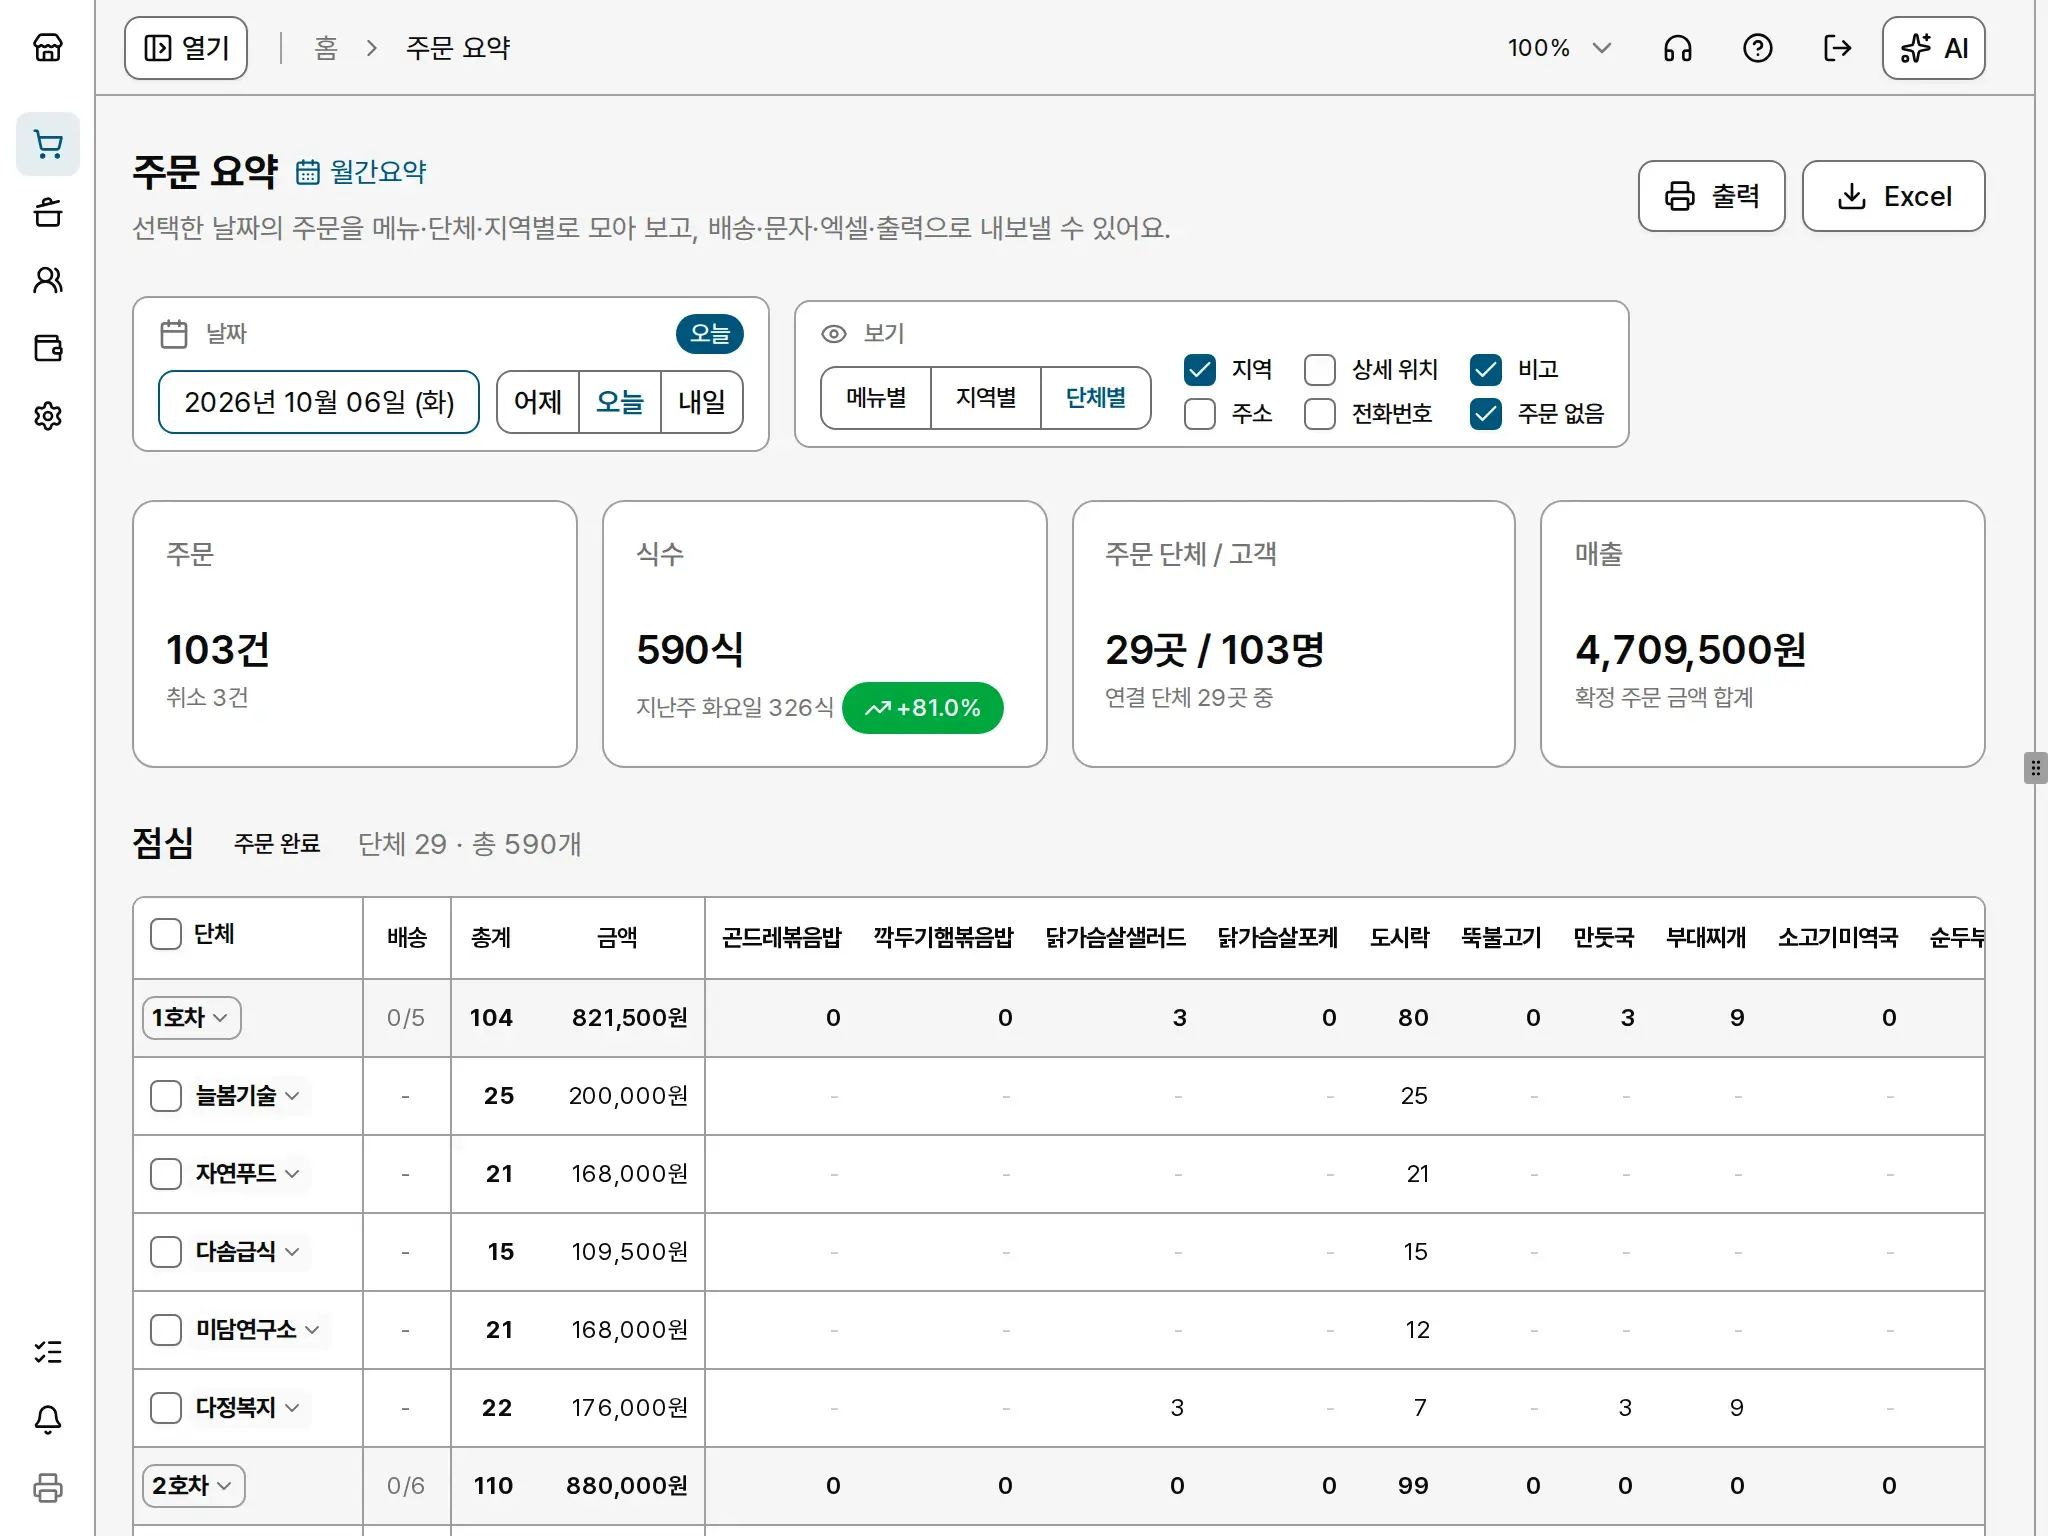Click the store home icon in sidebar
The width and height of the screenshot is (2048, 1536).
click(x=48, y=47)
